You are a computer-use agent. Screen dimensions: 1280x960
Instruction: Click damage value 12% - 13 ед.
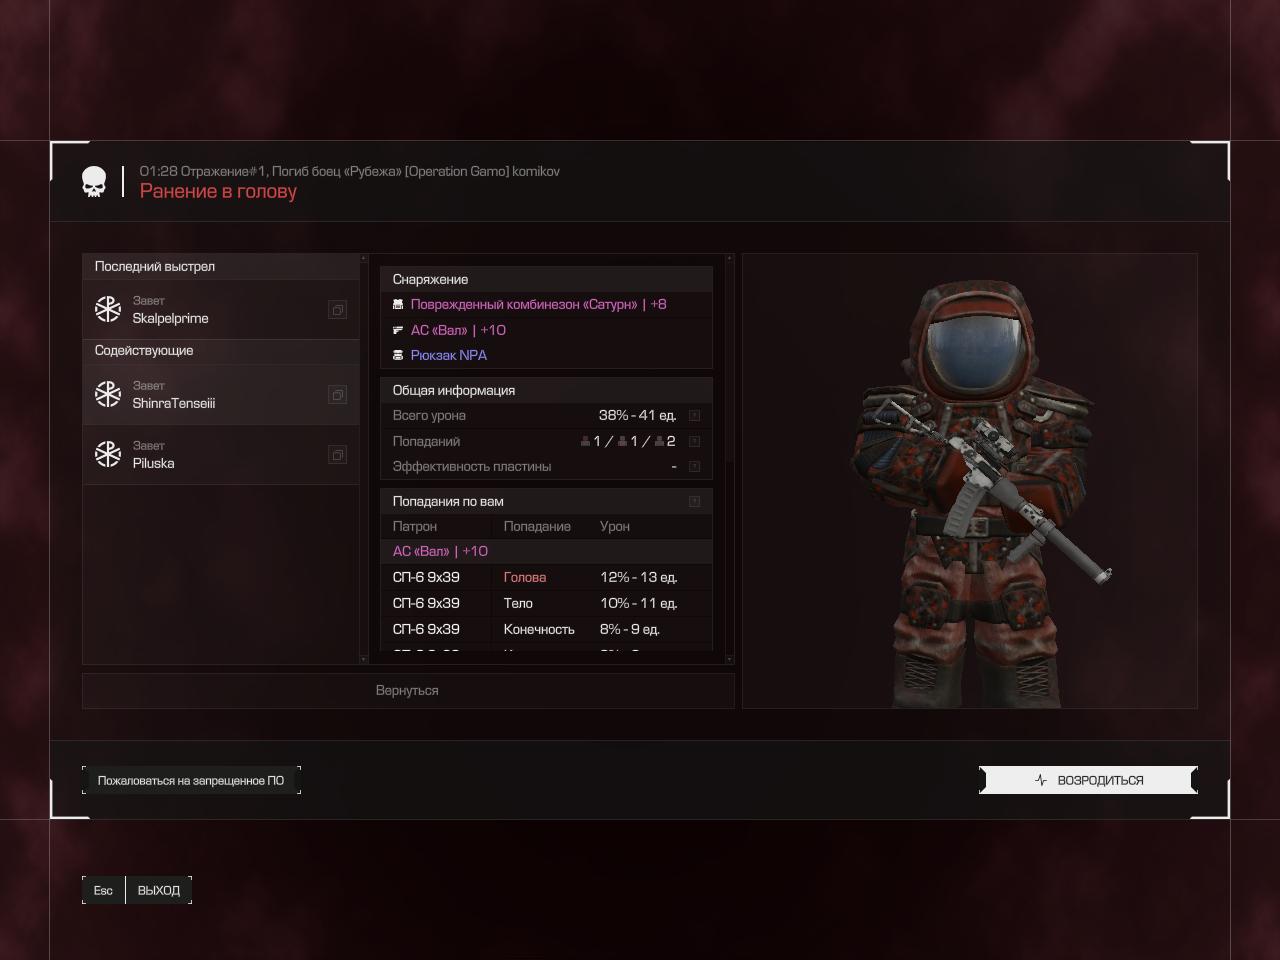click(639, 577)
